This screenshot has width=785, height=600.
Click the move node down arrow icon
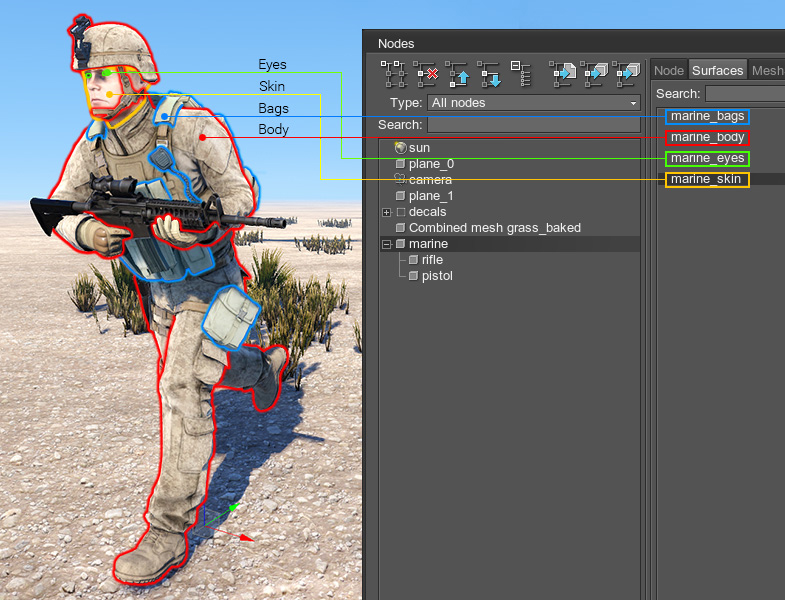pos(490,72)
